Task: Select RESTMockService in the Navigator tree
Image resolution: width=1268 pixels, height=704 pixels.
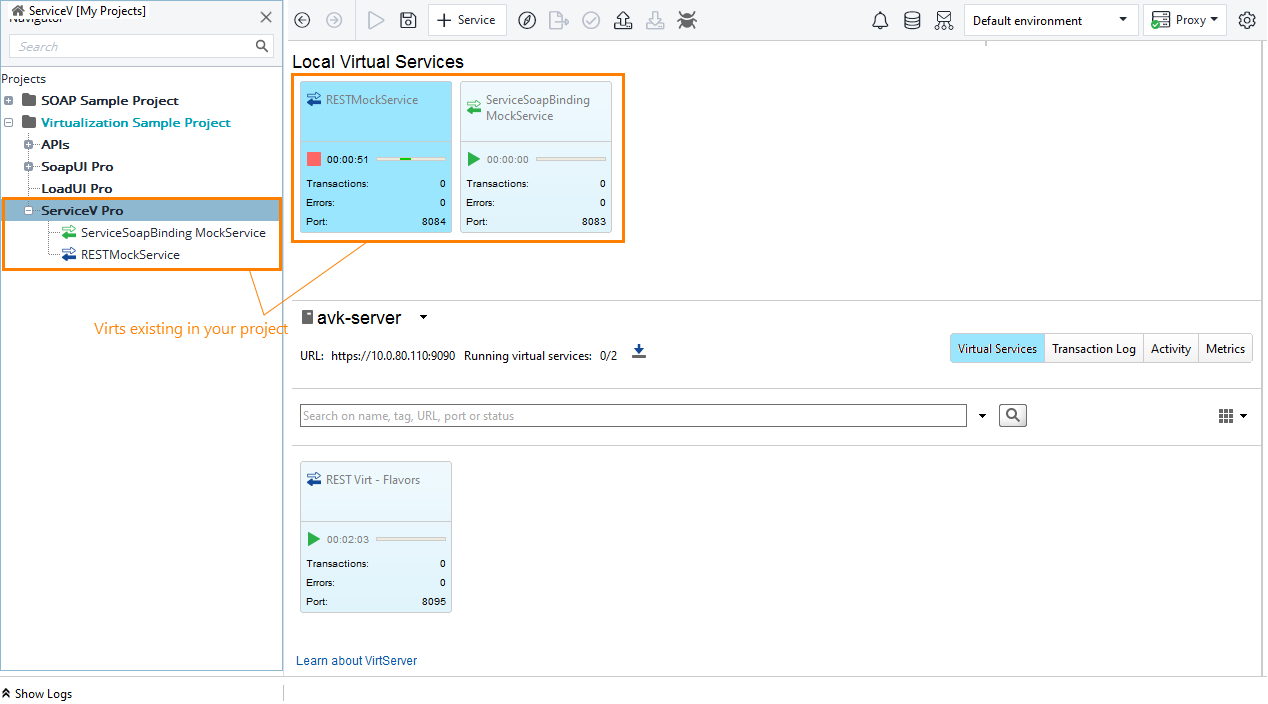Action: coord(130,255)
